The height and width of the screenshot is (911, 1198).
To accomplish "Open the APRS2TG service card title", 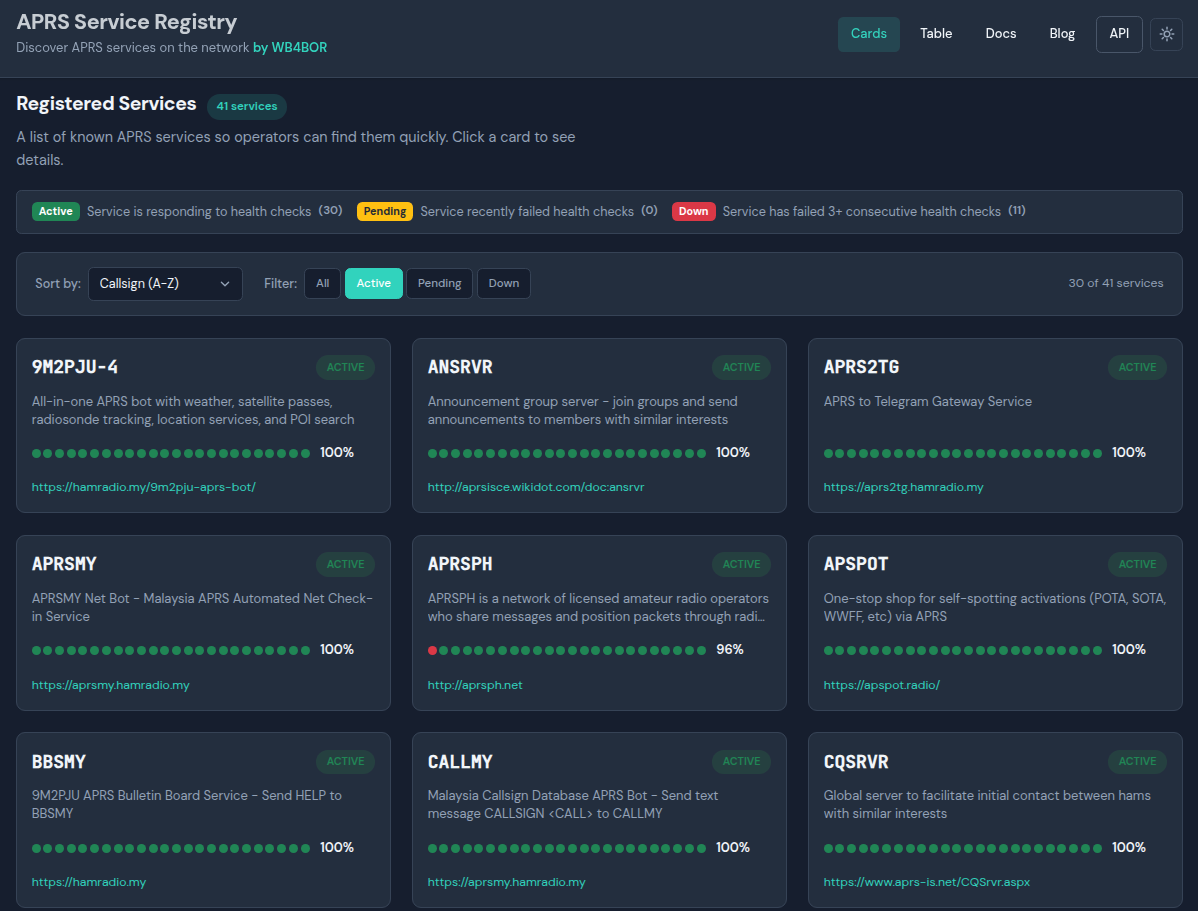I will click(861, 367).
